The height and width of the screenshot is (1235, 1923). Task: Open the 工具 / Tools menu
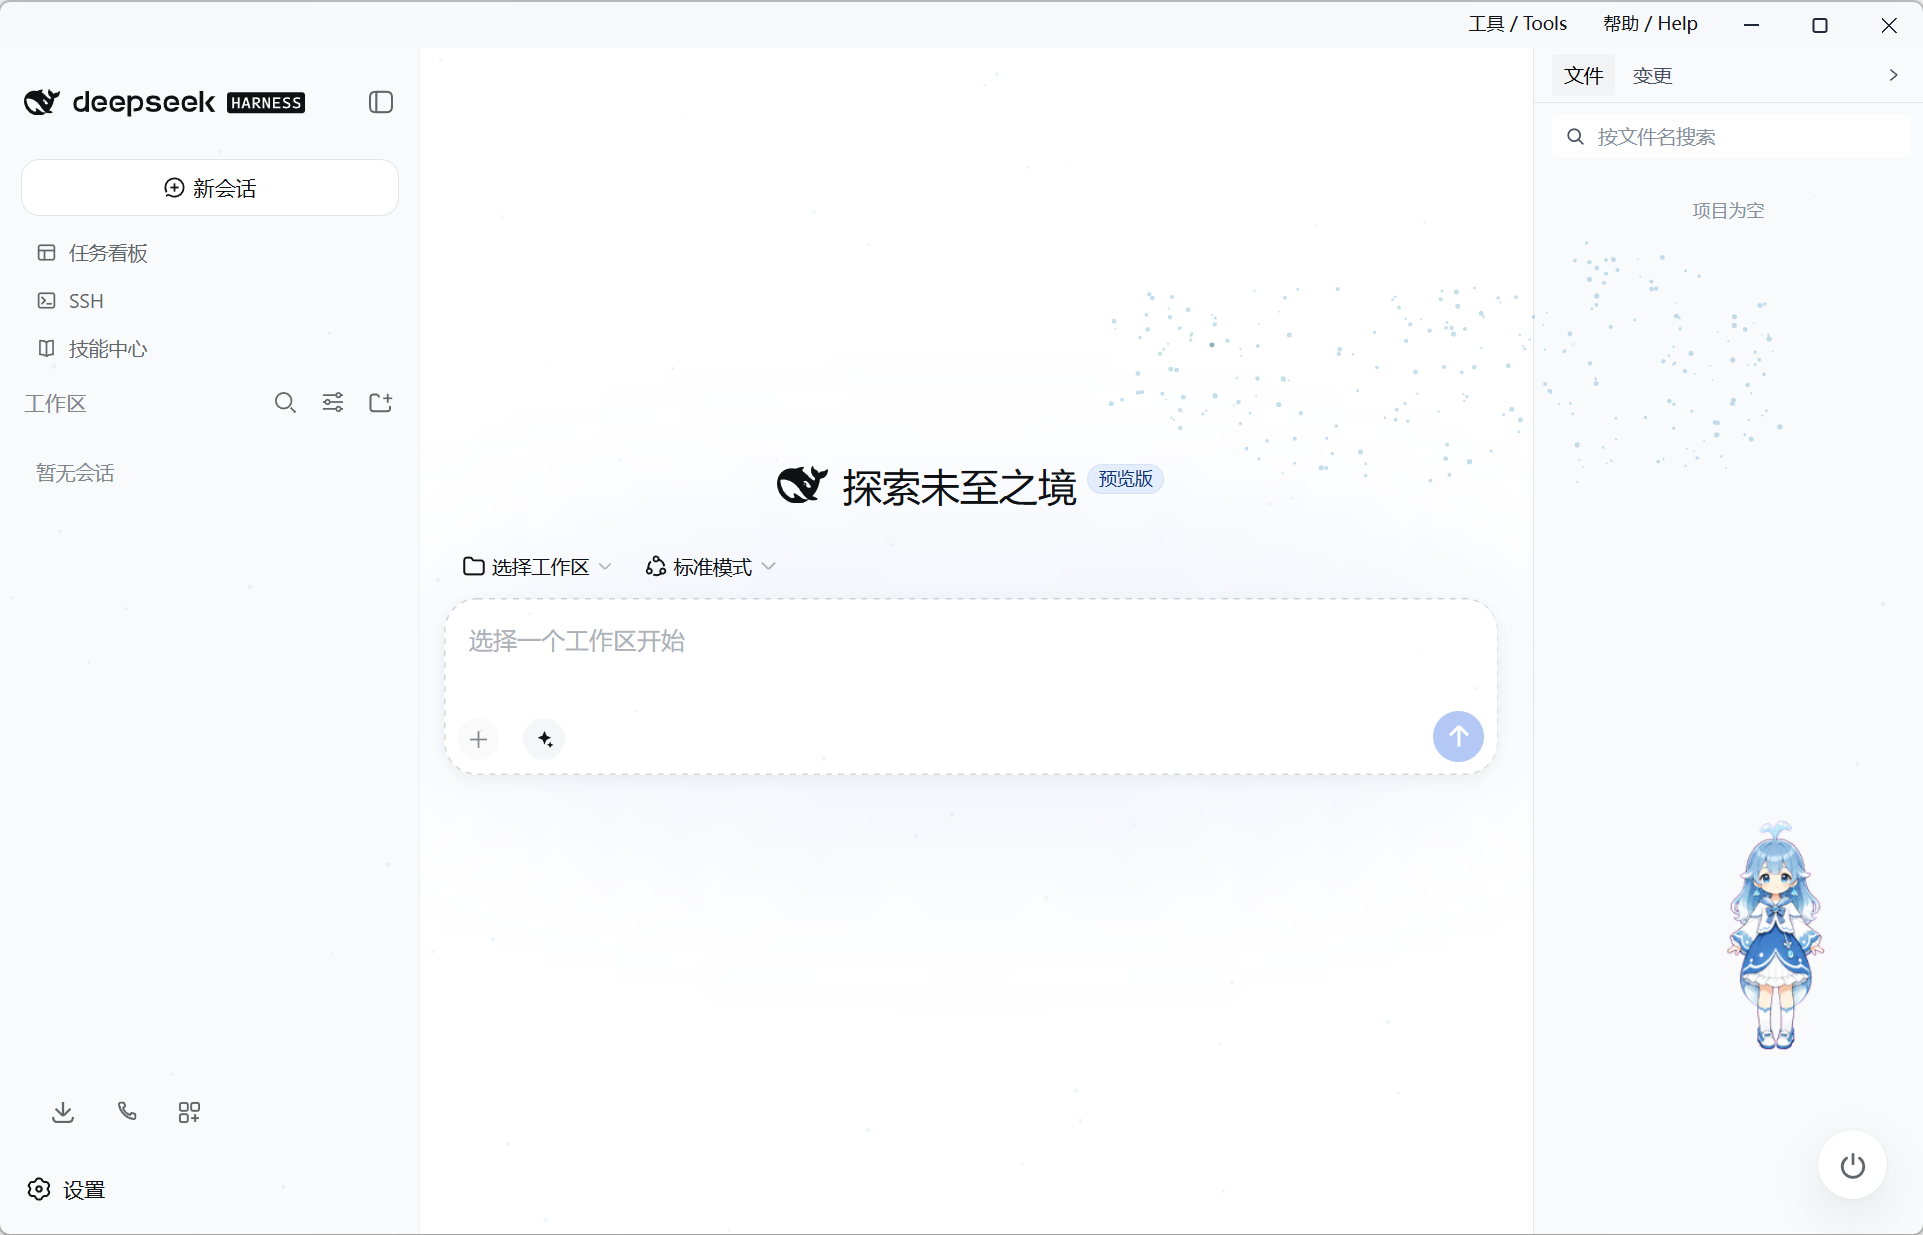(1517, 23)
